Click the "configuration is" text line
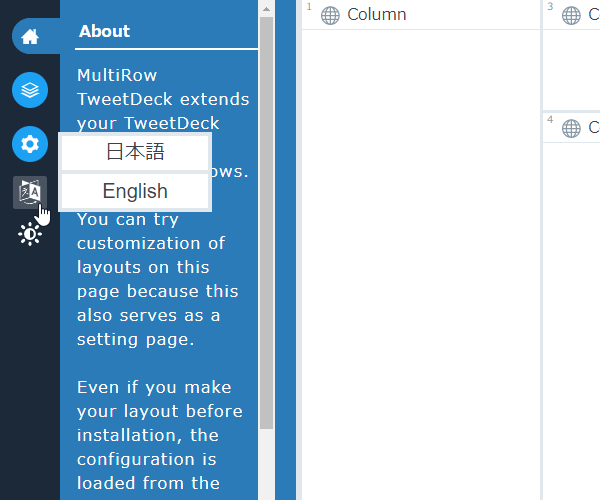The width and height of the screenshot is (600, 500). [147, 459]
